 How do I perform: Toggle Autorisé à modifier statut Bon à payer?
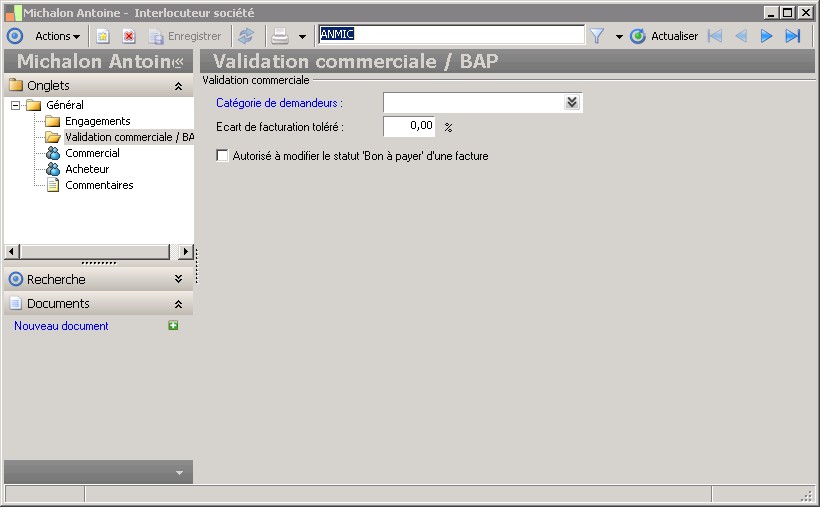click(222, 155)
